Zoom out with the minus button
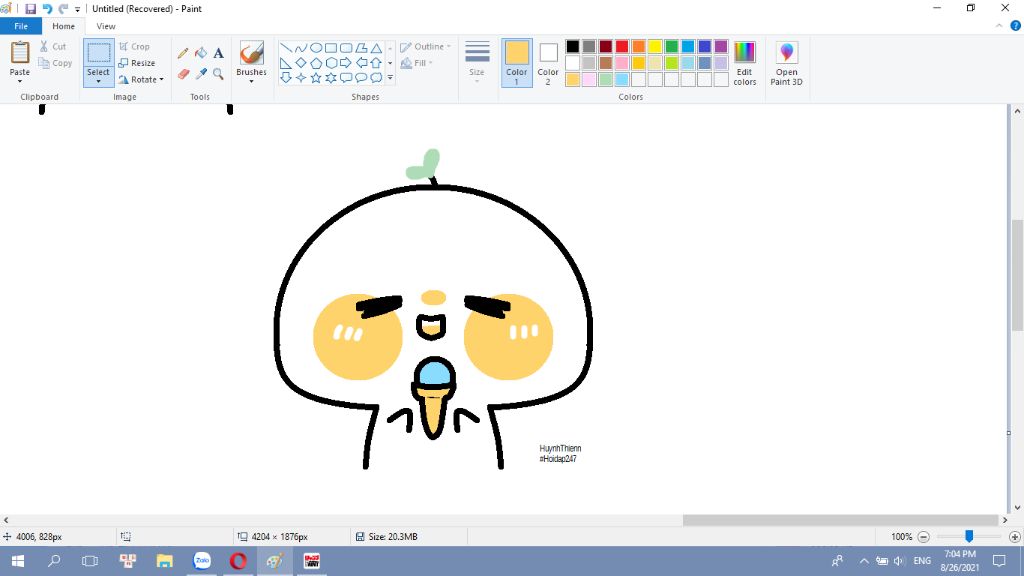 (x=923, y=537)
